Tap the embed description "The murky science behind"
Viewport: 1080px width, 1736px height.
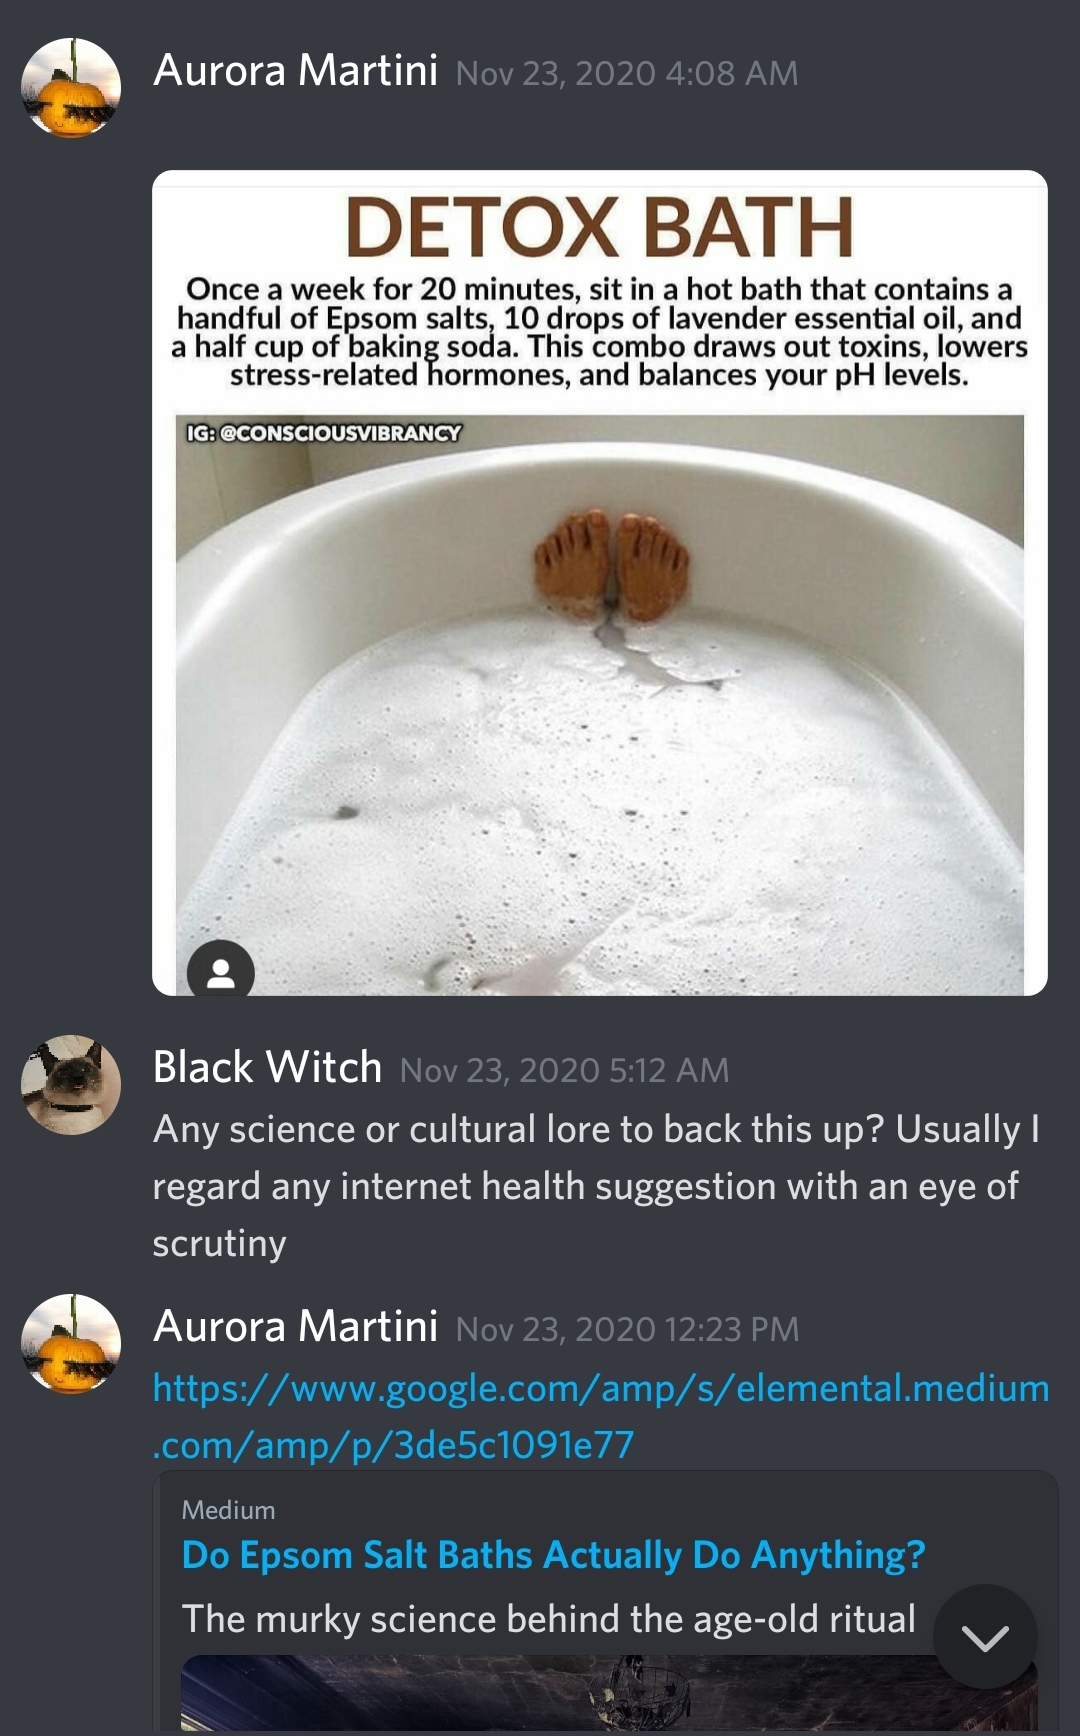548,1619
